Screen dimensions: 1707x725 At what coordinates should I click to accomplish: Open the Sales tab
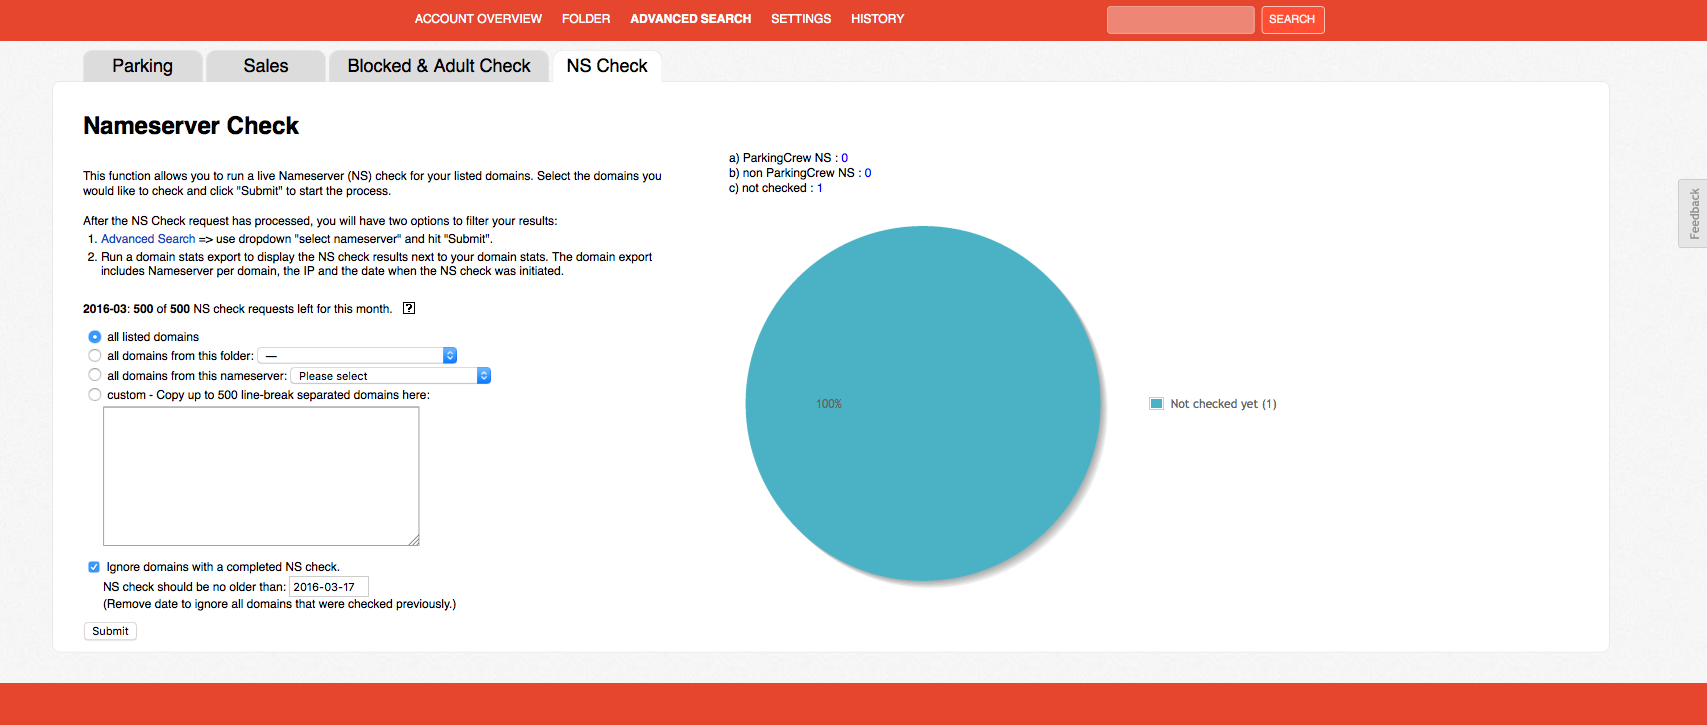point(265,66)
